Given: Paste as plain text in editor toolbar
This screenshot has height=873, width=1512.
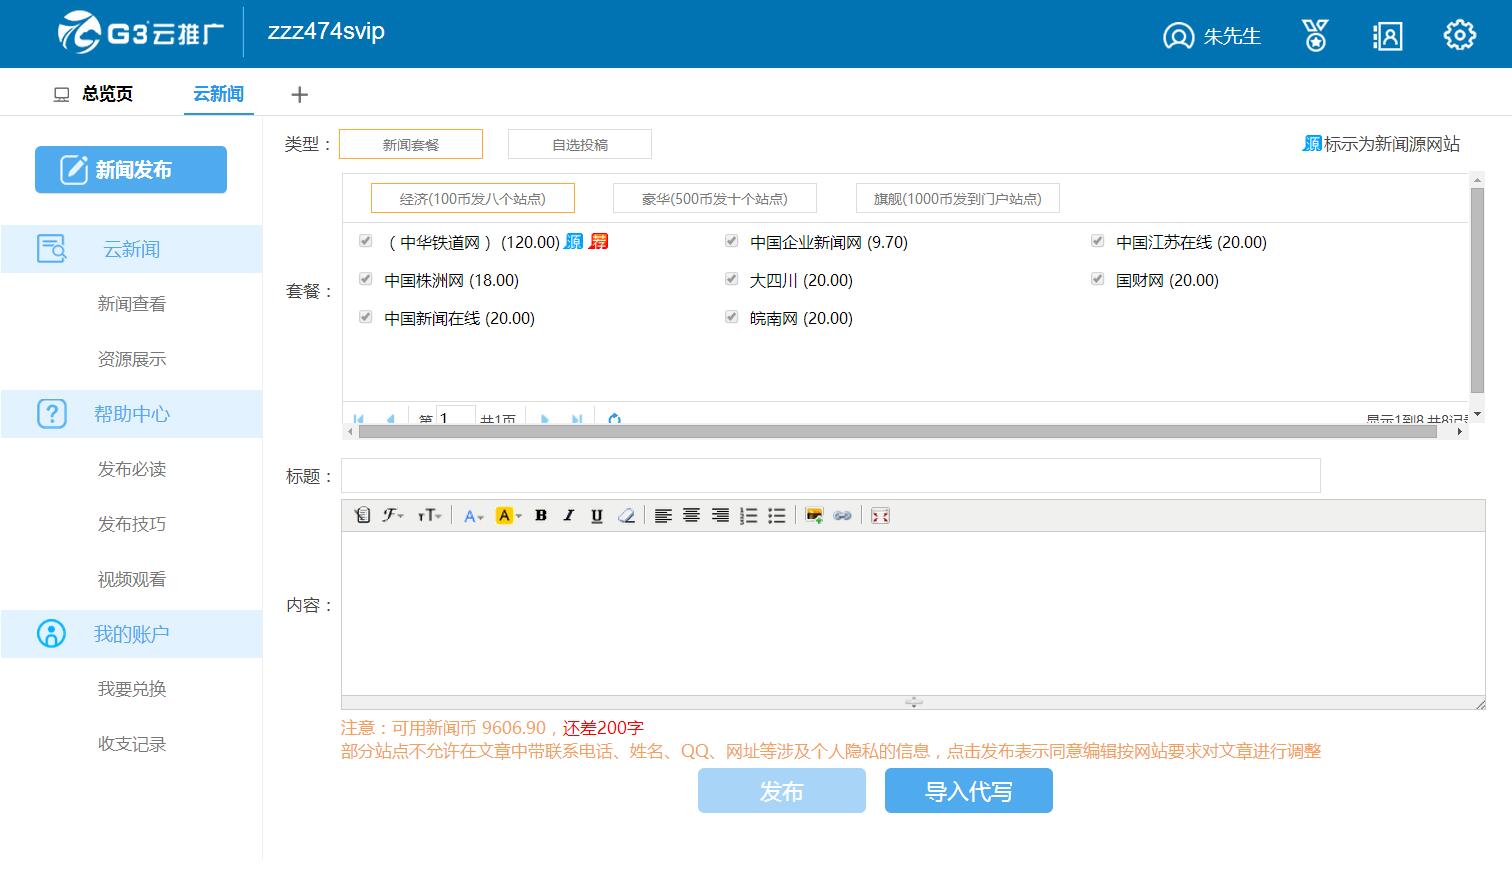Looking at the screenshot, I should tap(362, 515).
